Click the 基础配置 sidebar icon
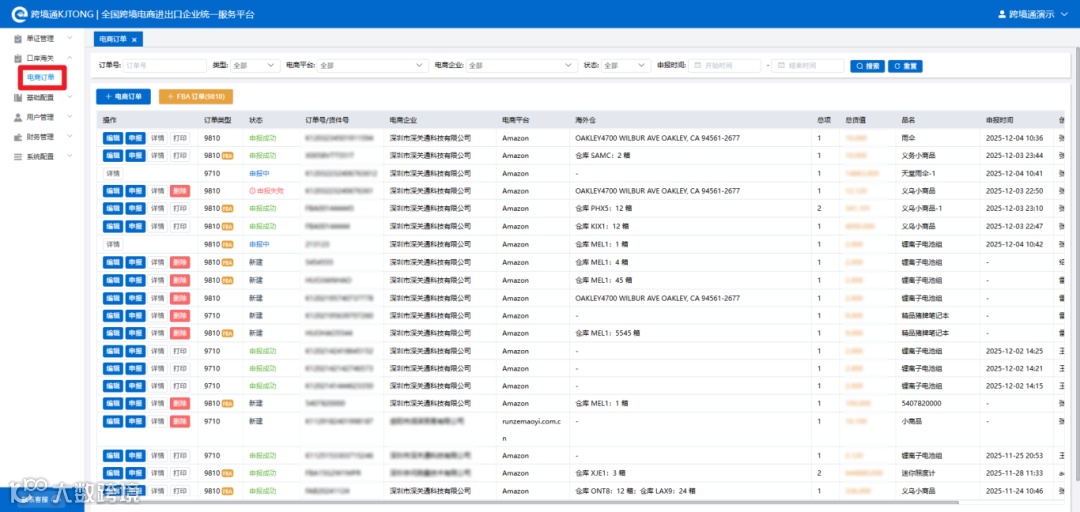Image resolution: width=1080 pixels, height=512 pixels. (19, 98)
